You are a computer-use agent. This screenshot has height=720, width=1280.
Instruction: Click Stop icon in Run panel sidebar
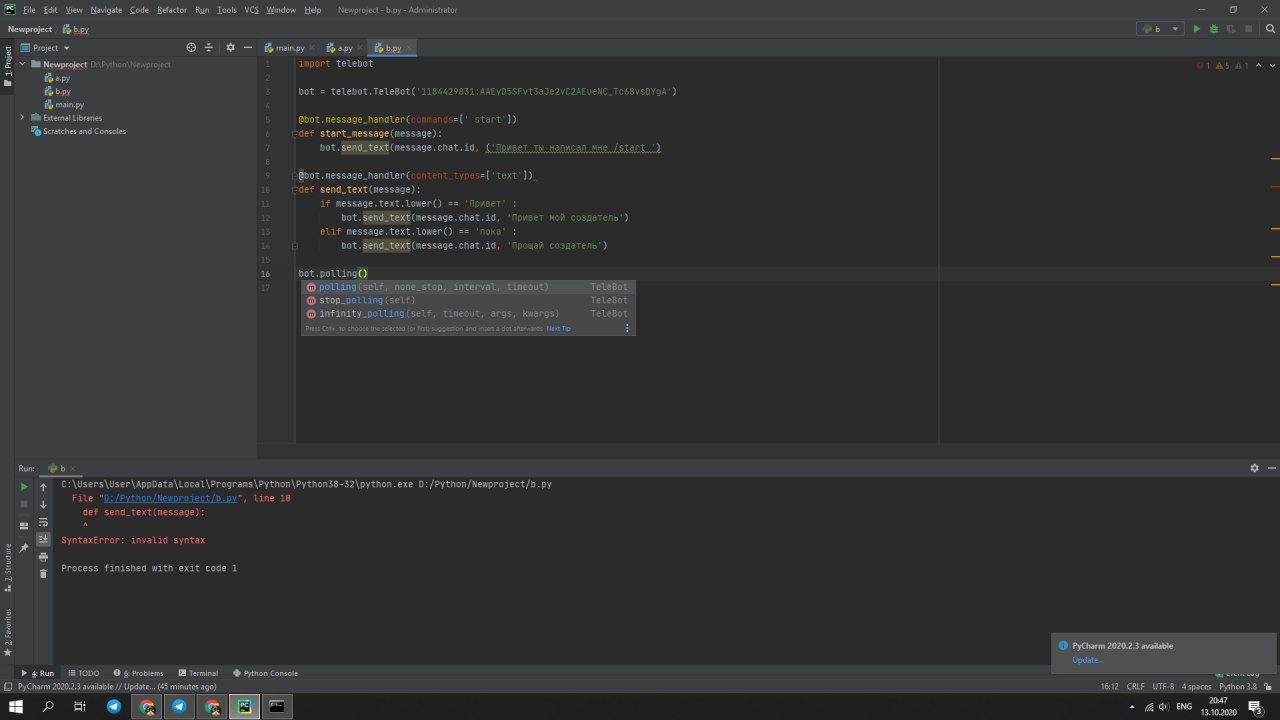25,504
